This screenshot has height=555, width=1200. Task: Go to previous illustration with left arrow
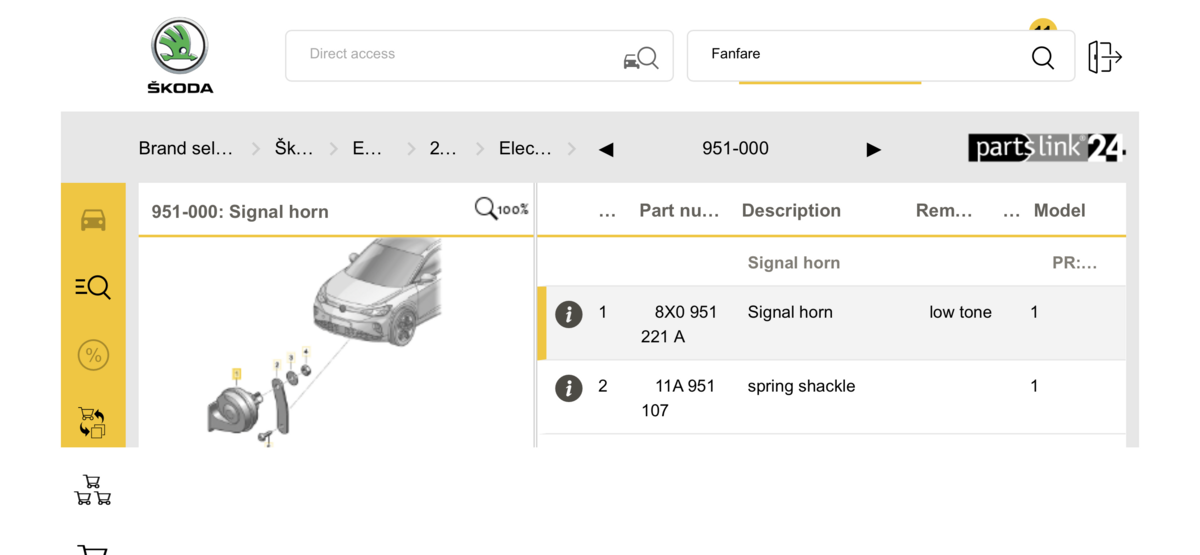[x=606, y=149]
